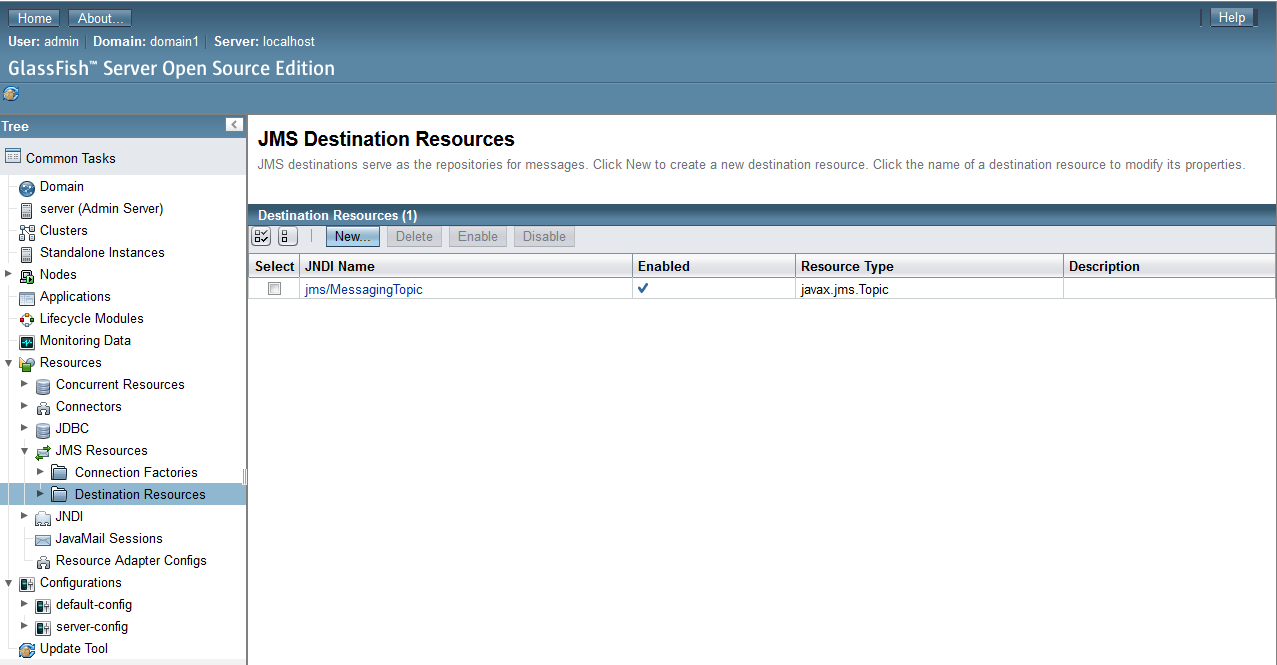Image resolution: width=1277 pixels, height=665 pixels.
Task: Click the Connection Factories folder icon
Action: click(59, 473)
